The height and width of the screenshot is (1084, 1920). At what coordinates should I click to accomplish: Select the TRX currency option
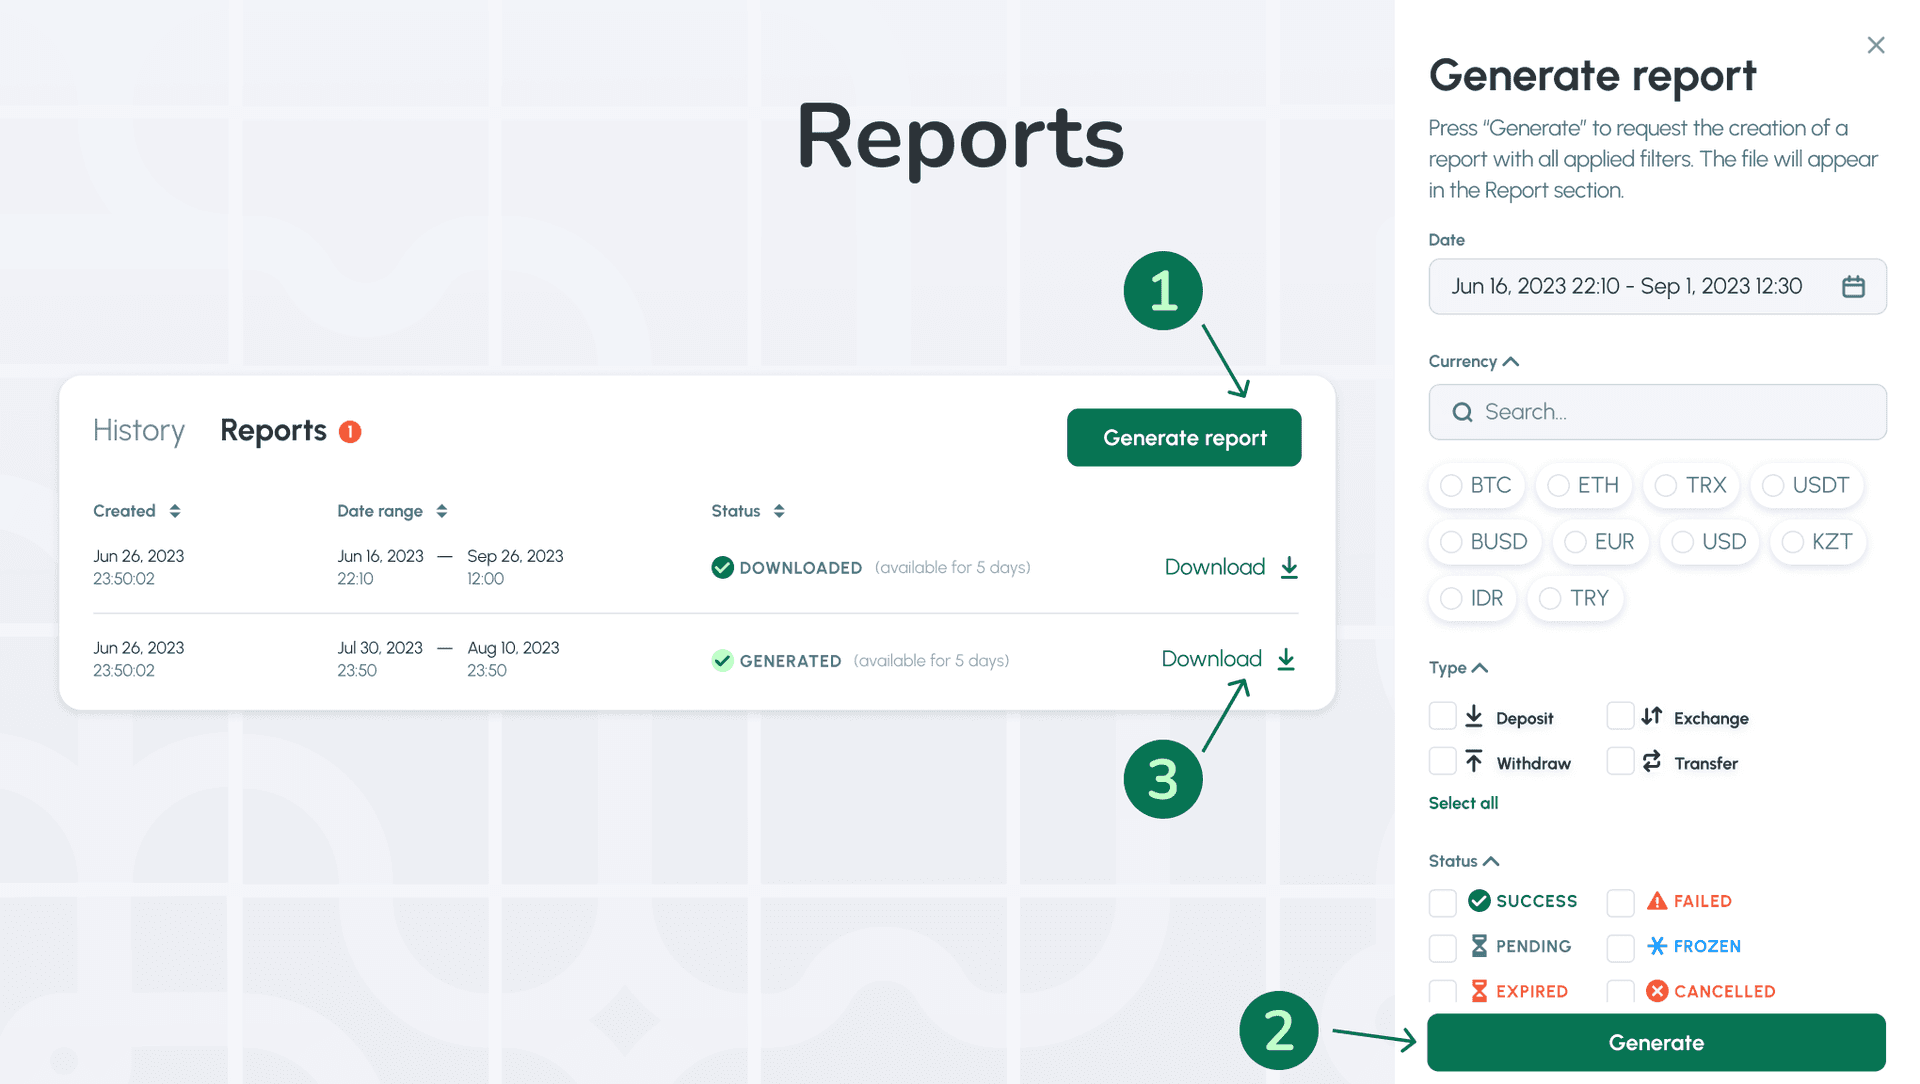coord(1691,485)
